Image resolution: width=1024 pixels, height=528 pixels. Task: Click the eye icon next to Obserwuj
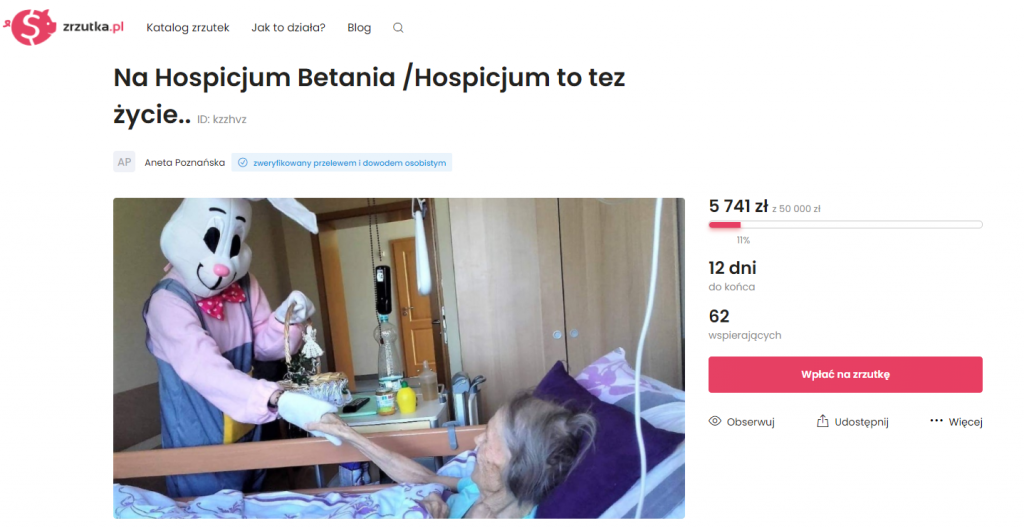[715, 421]
